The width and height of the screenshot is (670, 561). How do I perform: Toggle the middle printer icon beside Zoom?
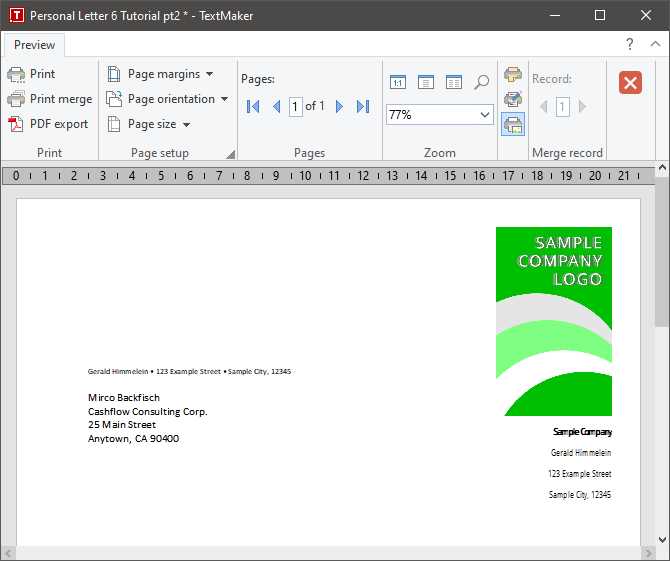pos(513,99)
